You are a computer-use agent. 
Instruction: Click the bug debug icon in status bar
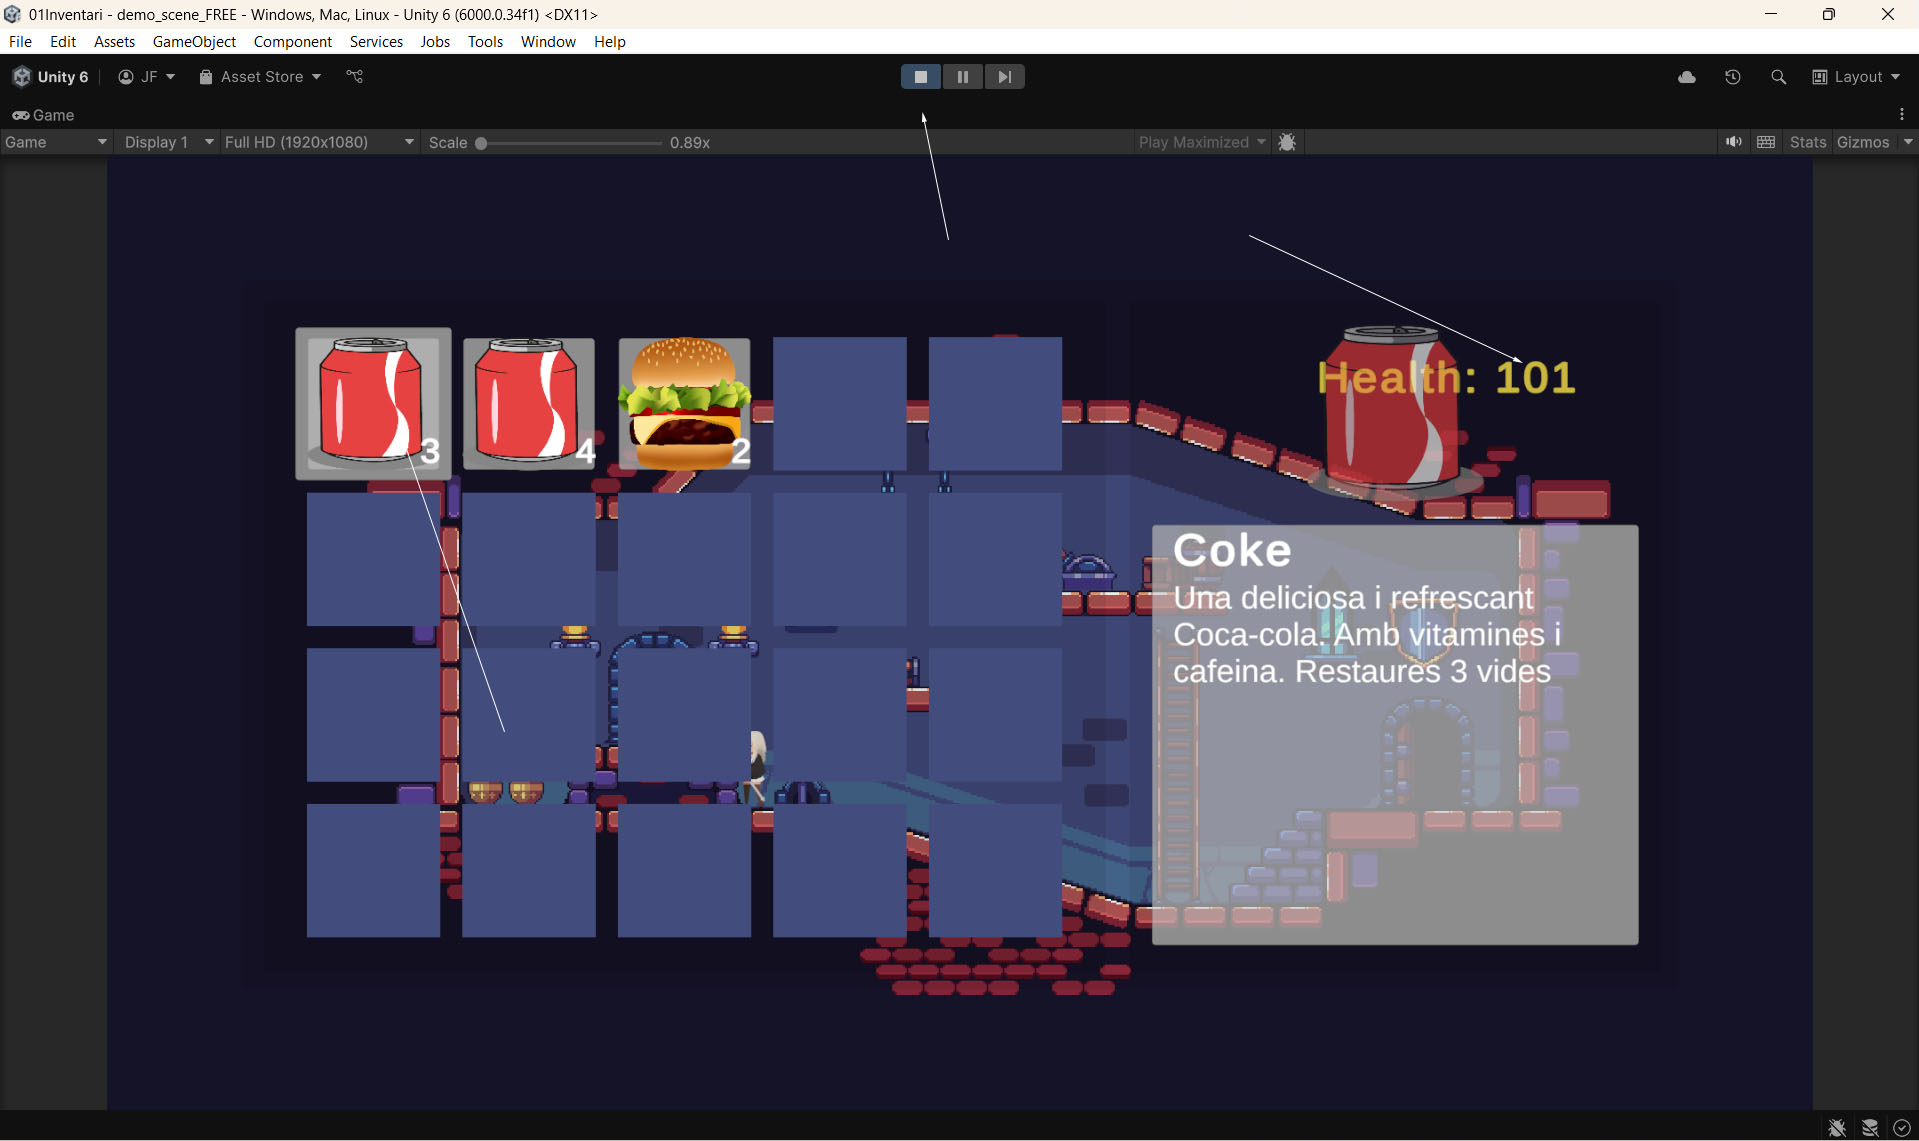point(1836,1127)
